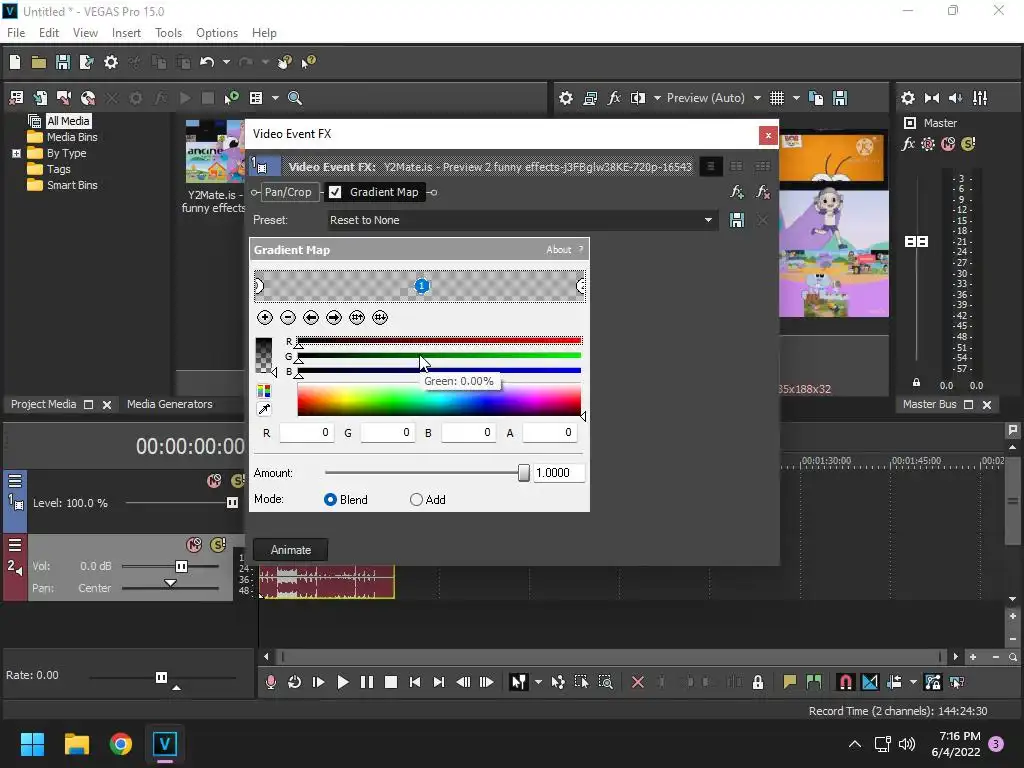Click the eyedropper color pick tool
Screen dimensions: 1024x768
point(264,409)
